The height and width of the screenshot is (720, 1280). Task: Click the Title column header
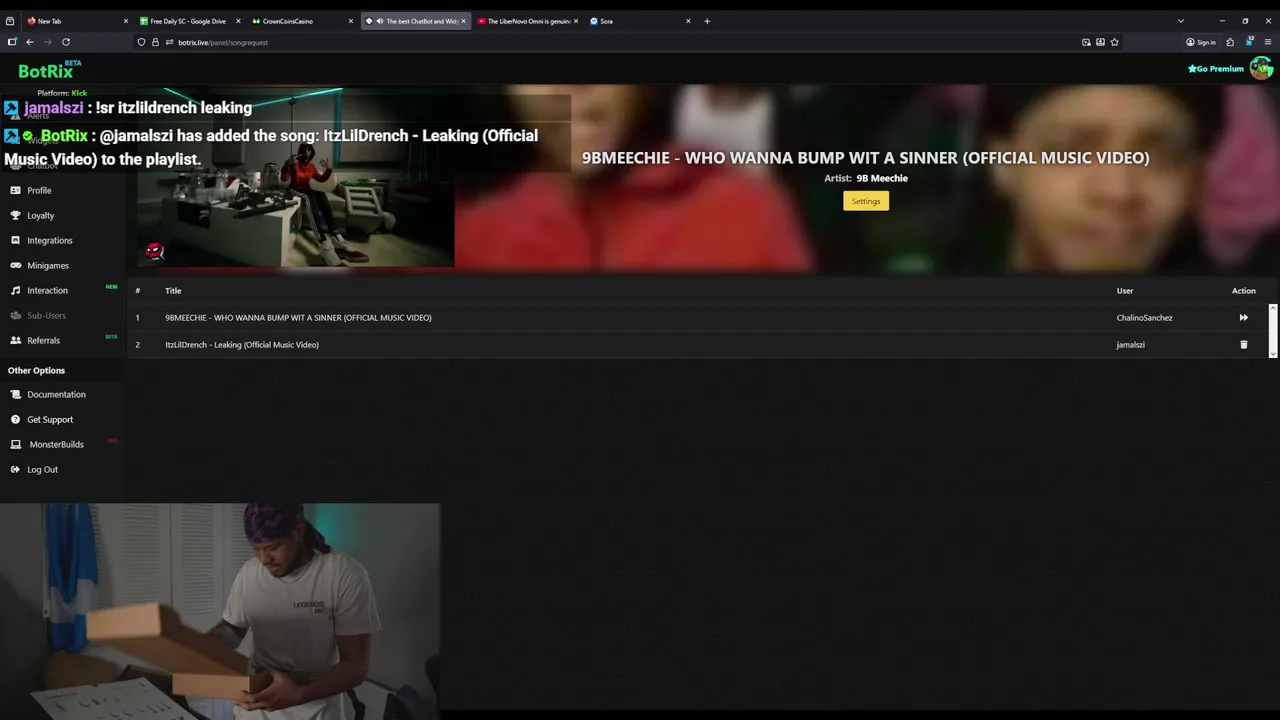[173, 290]
